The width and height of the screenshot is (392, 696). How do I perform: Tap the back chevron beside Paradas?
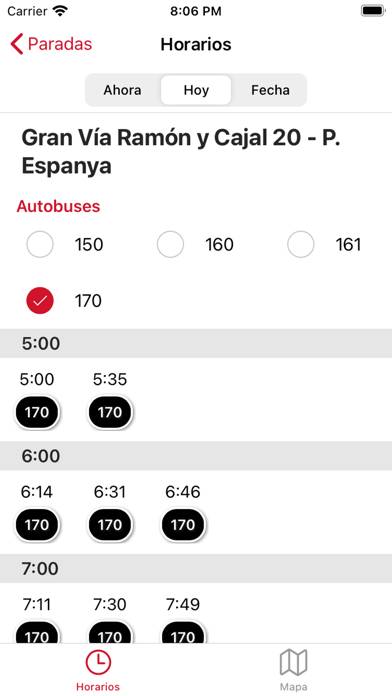(16, 44)
